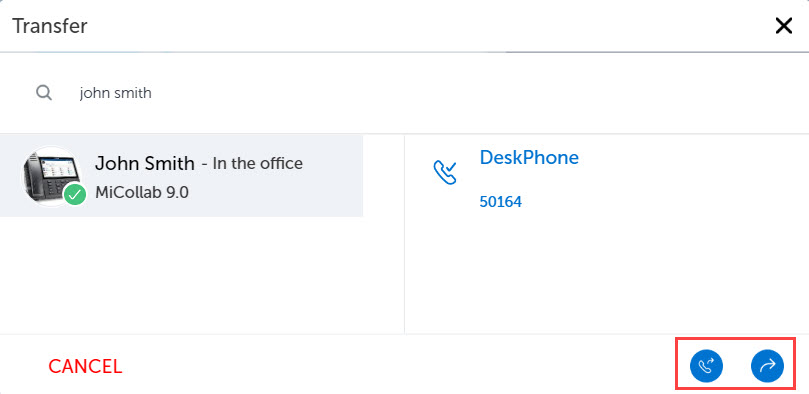Click blank search bar area after typed text
This screenshot has height=394, width=809.
coord(464,93)
